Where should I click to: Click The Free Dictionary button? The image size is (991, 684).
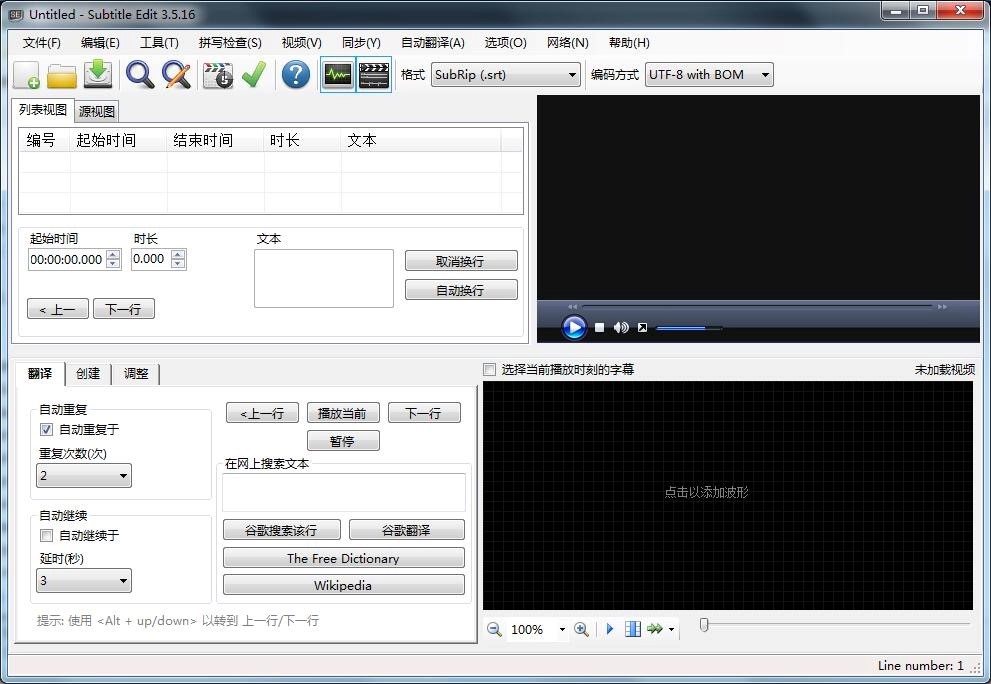click(343, 557)
